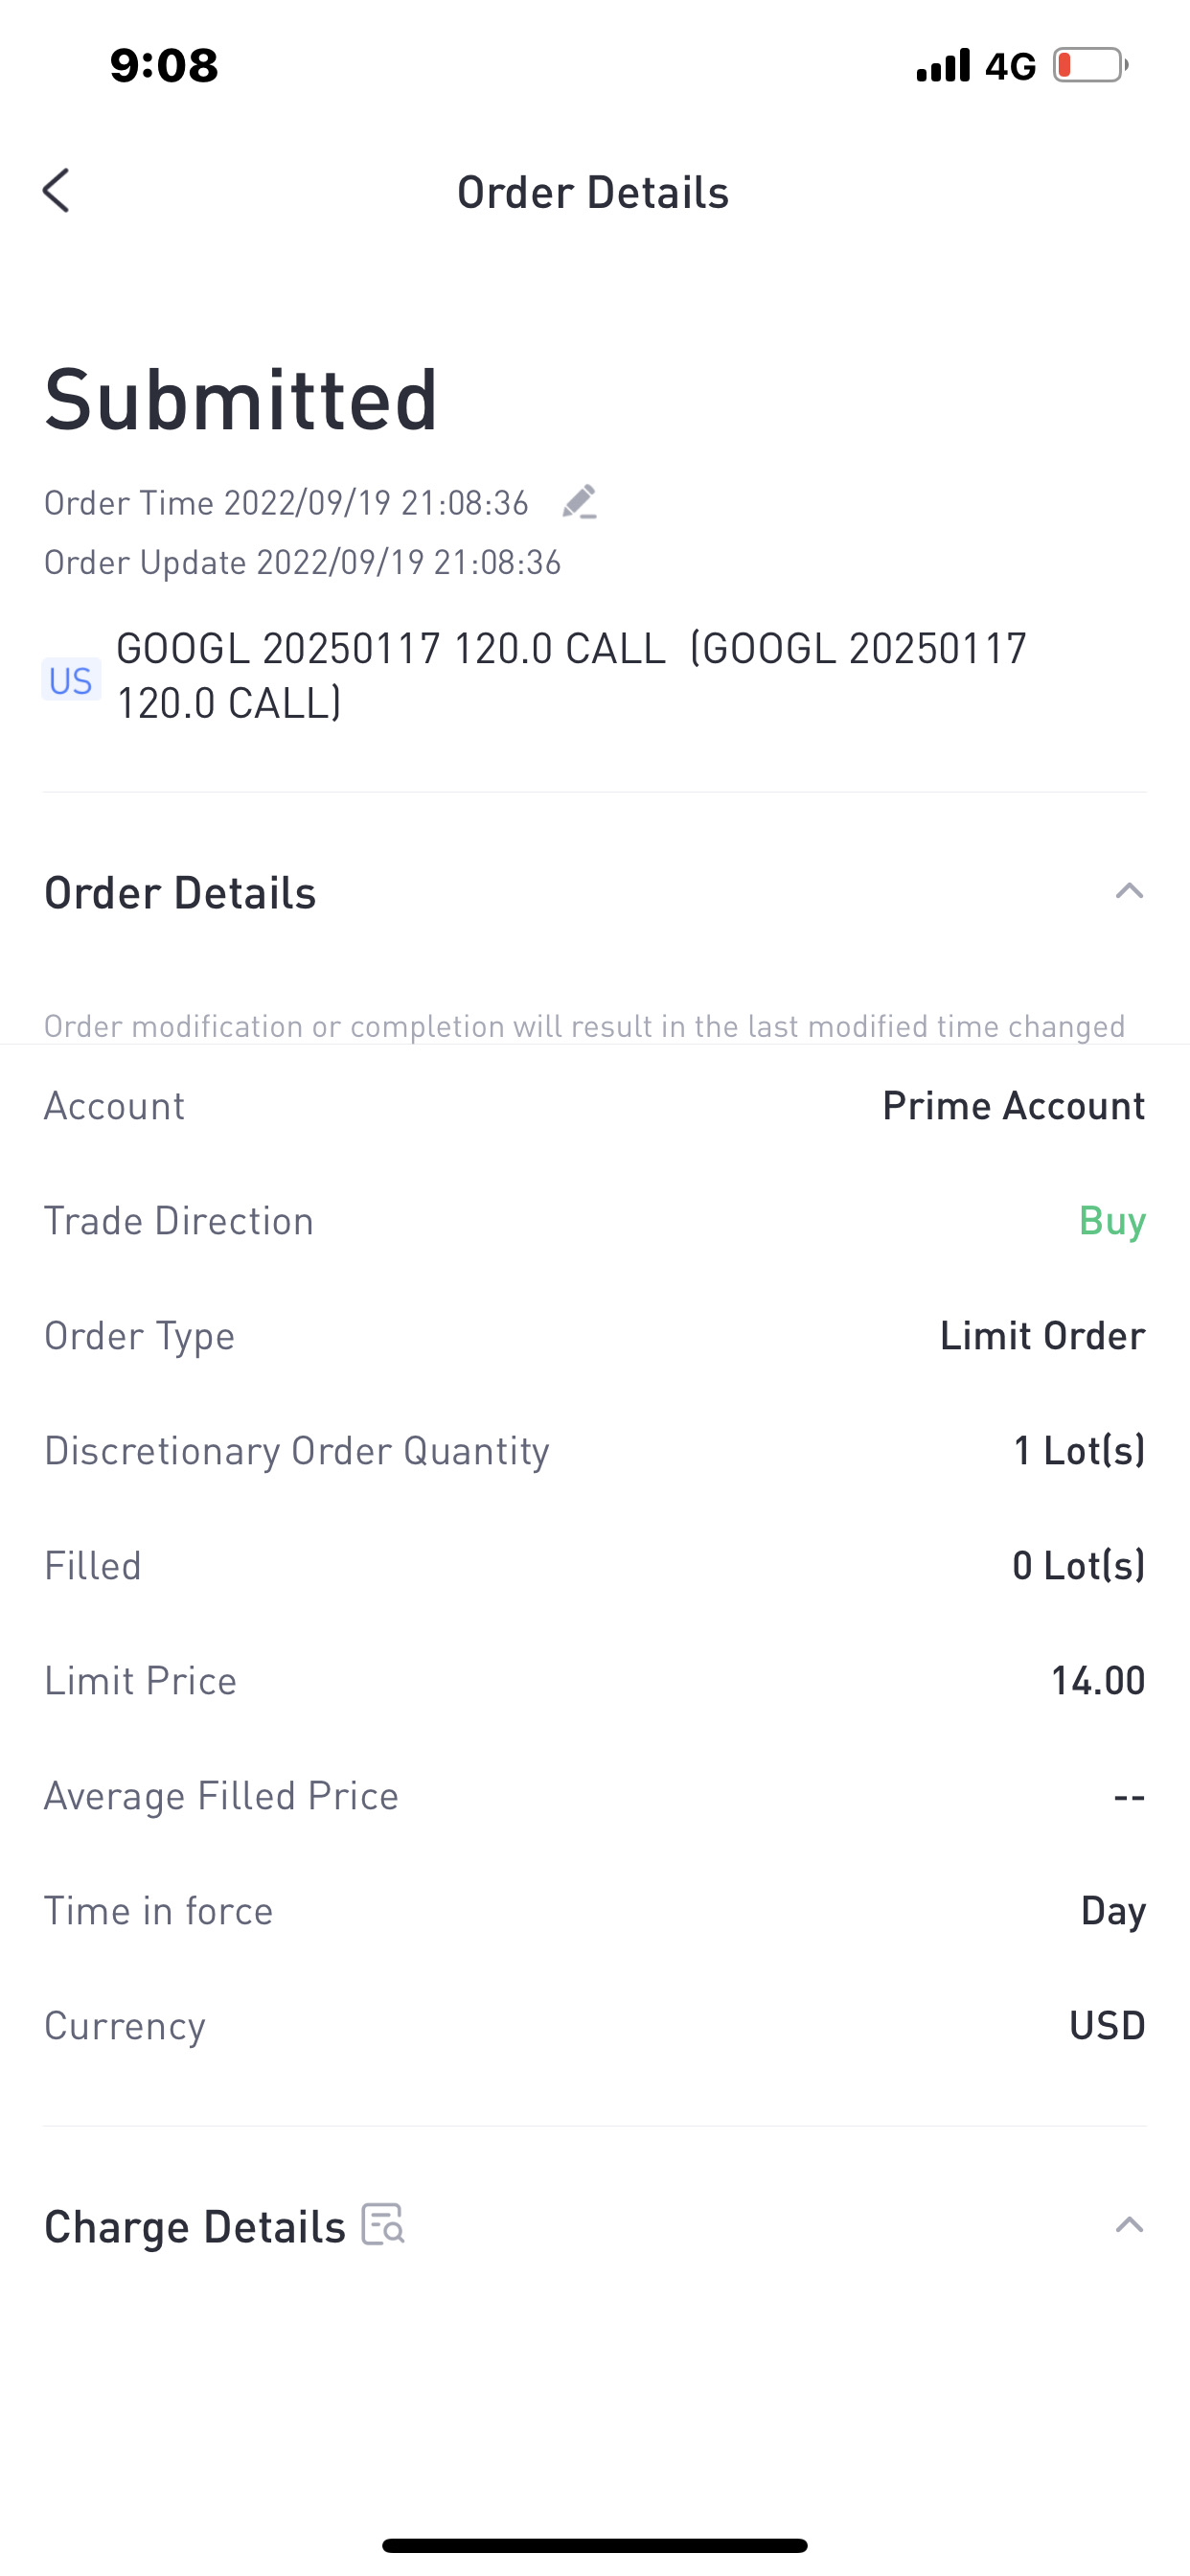Viewport: 1190px width, 2576px height.
Task: Tap the battery icon in status bar
Action: 1091,65
